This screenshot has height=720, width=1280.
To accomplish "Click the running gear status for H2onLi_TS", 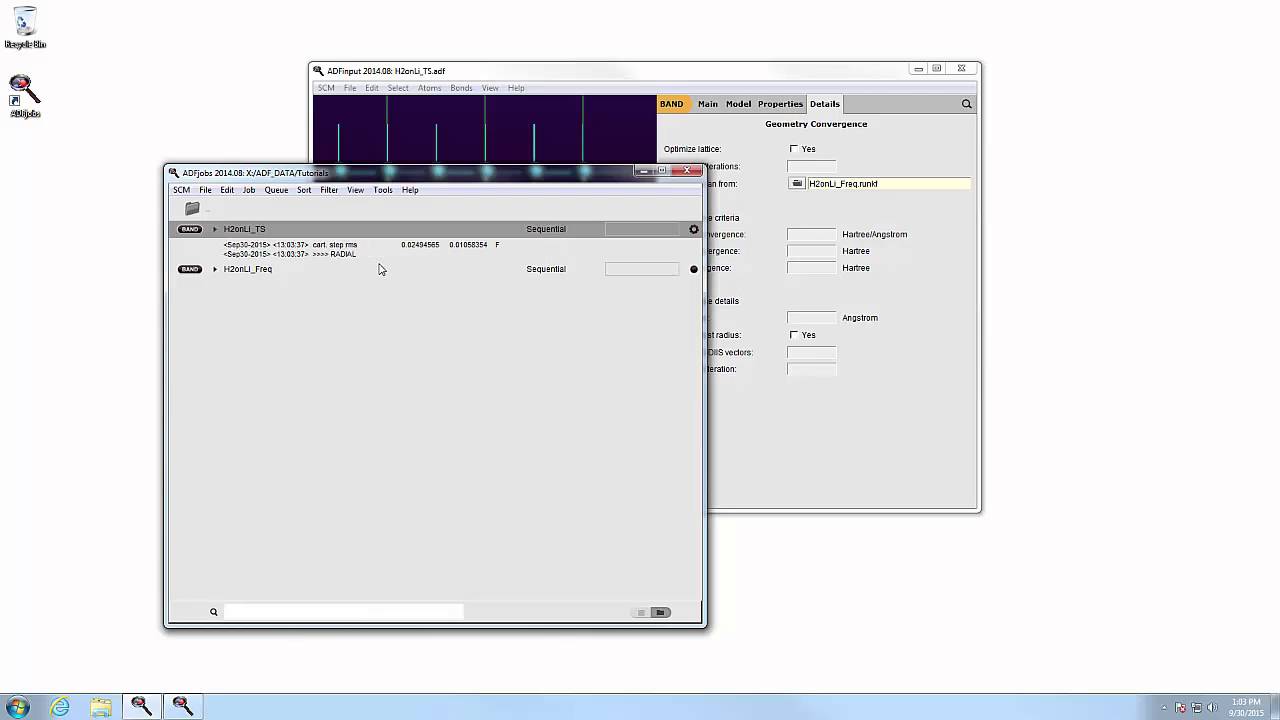I will point(694,229).
